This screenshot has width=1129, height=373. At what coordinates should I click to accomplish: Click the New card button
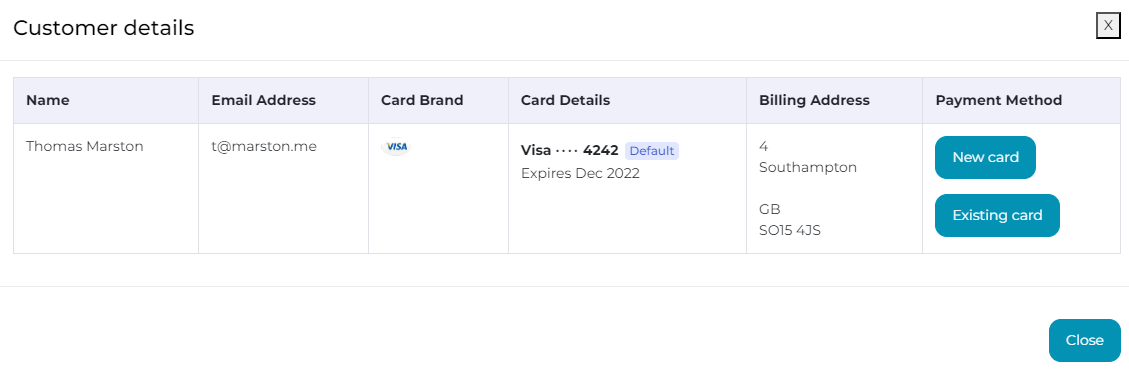(985, 157)
